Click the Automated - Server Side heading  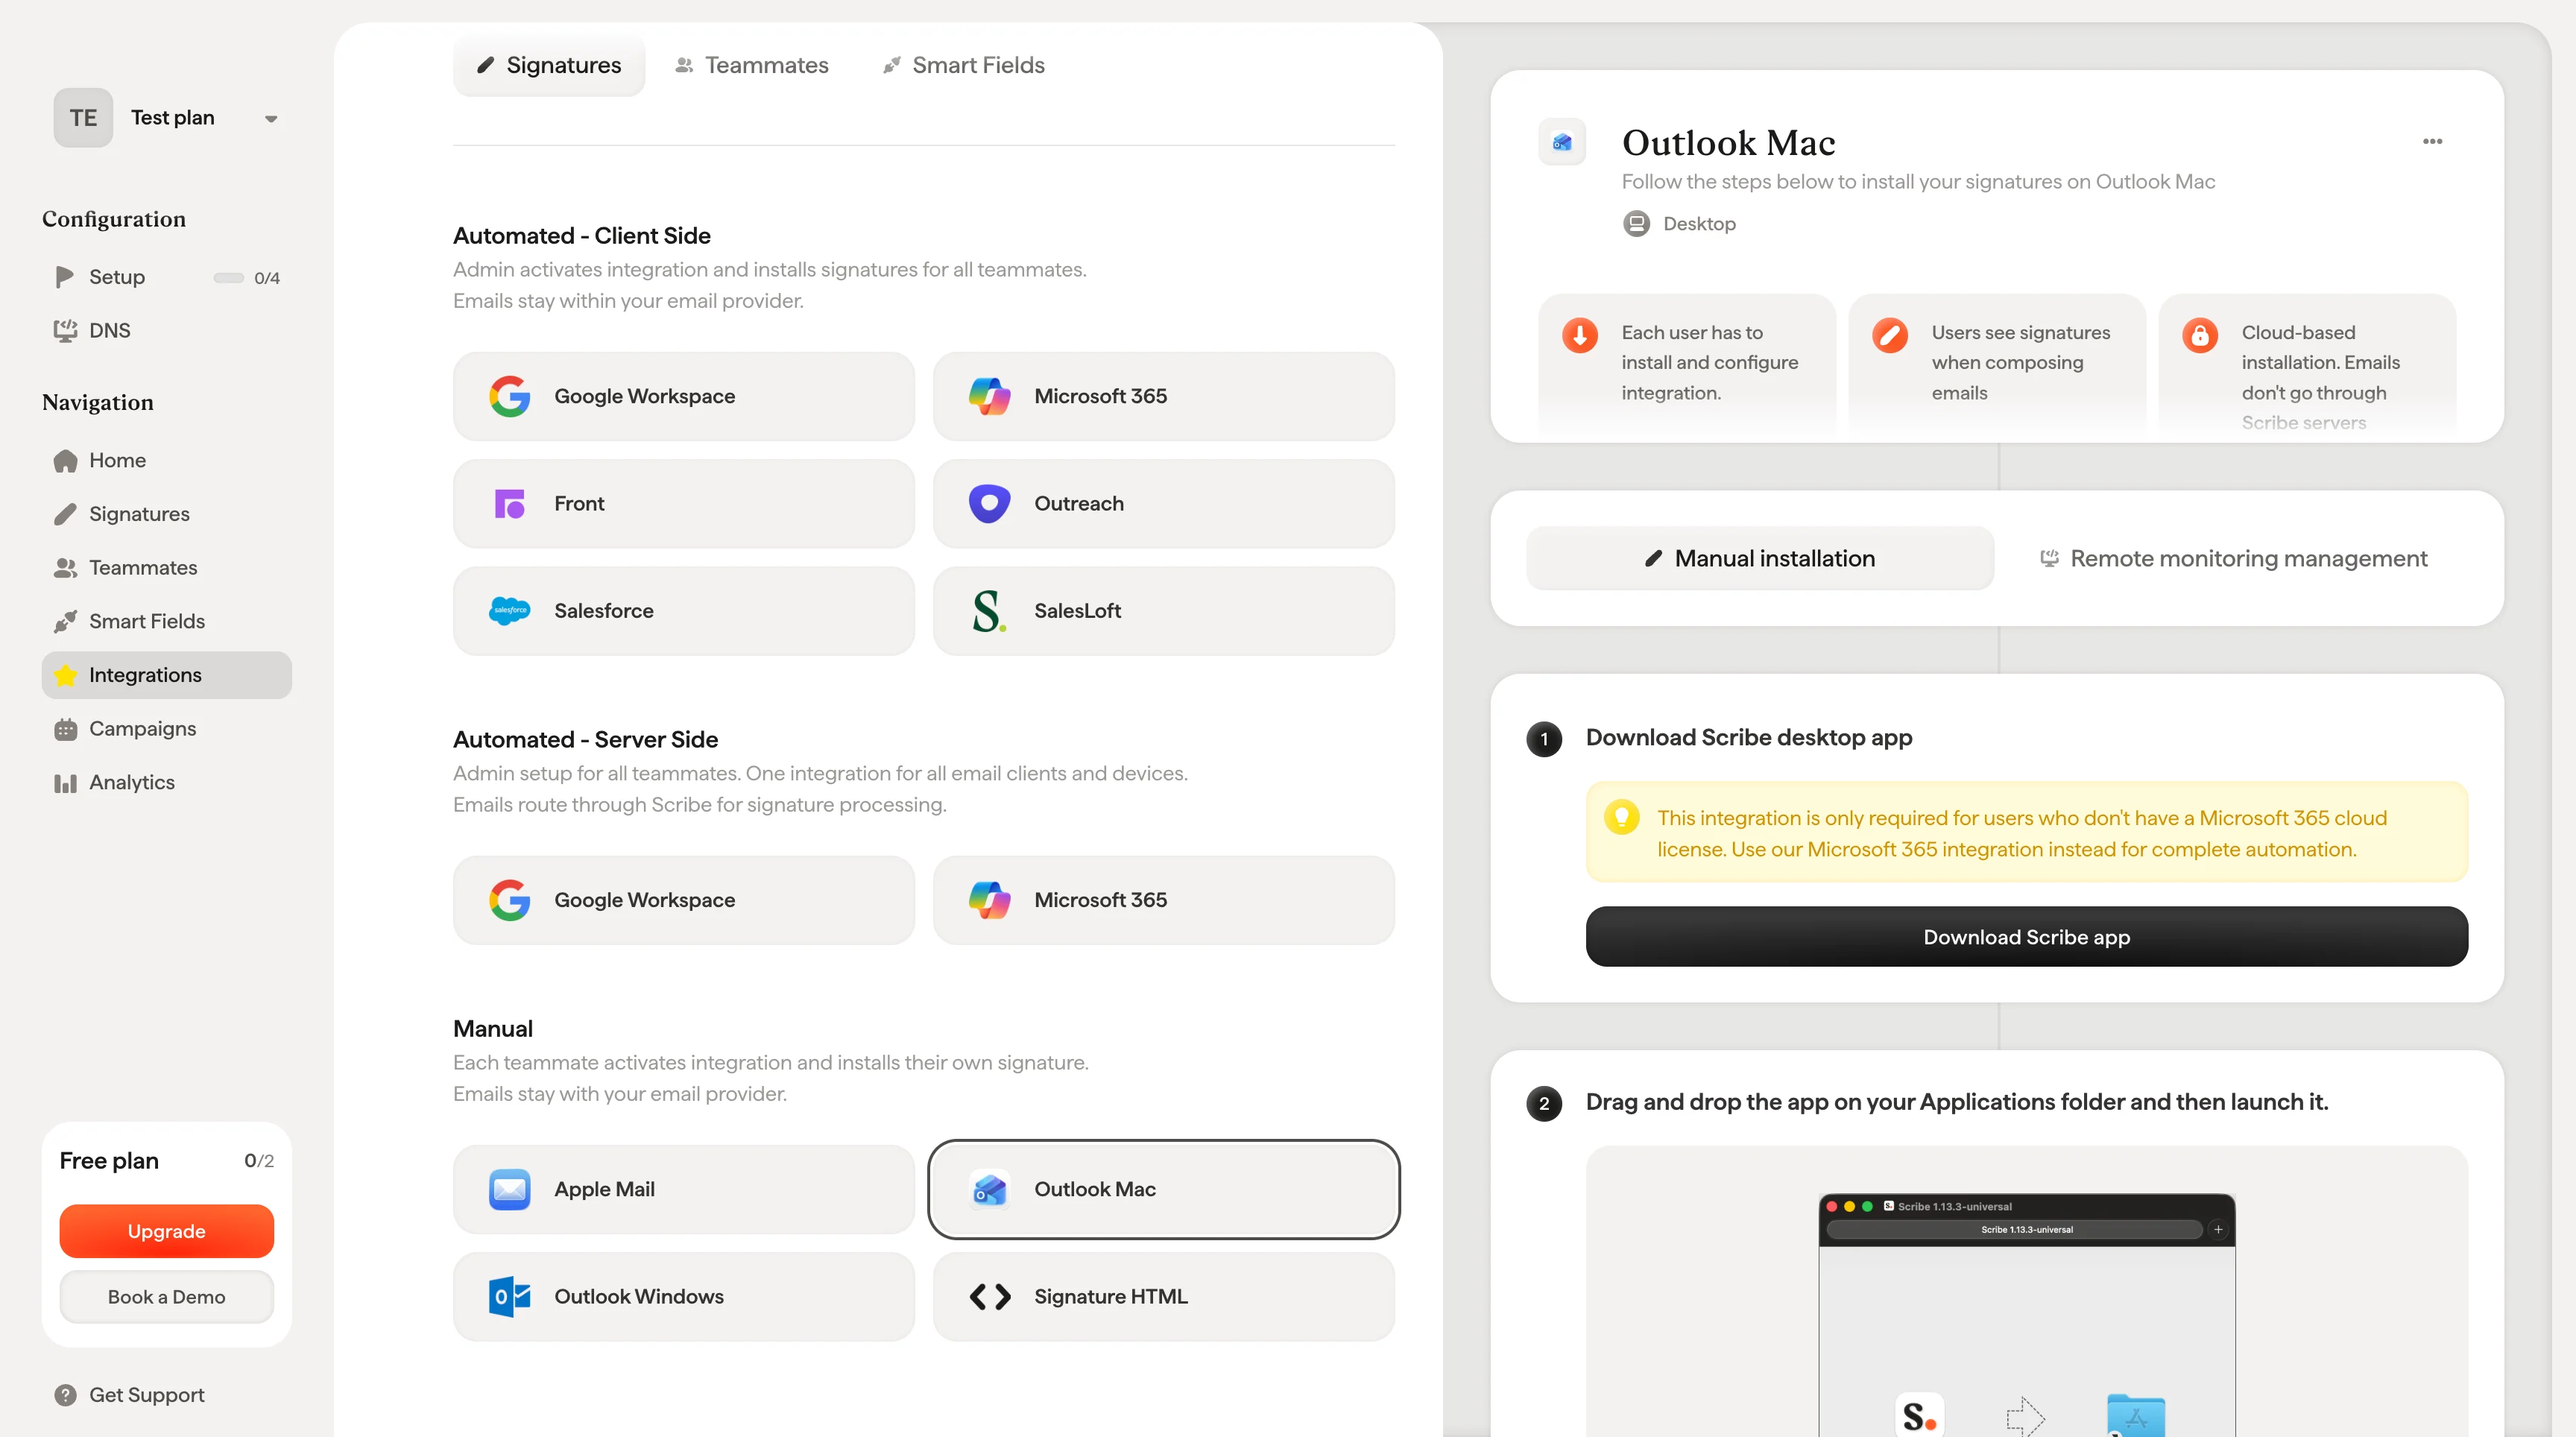tap(585, 740)
